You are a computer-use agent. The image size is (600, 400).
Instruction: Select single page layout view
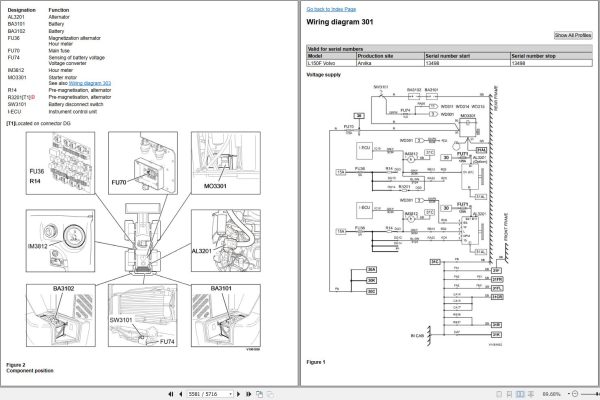(x=499, y=394)
